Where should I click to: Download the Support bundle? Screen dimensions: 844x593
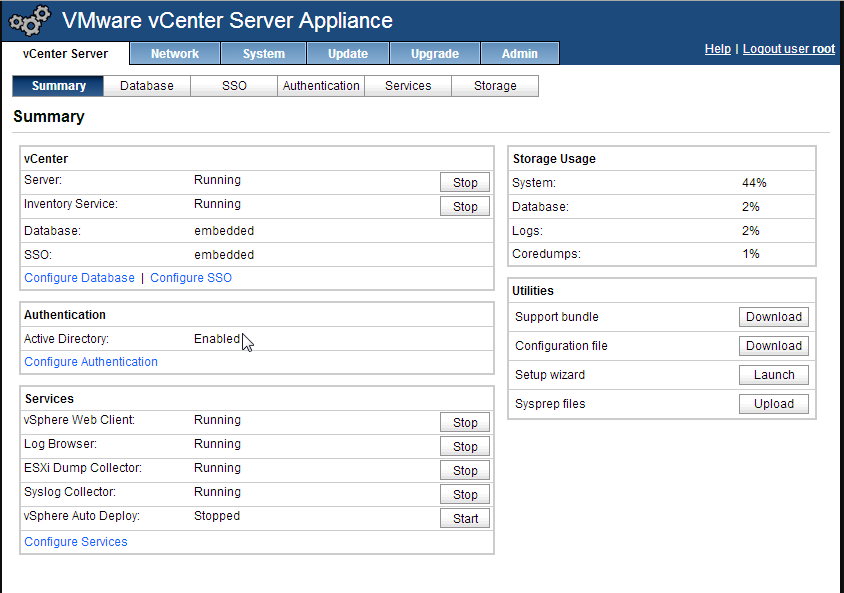coord(774,317)
